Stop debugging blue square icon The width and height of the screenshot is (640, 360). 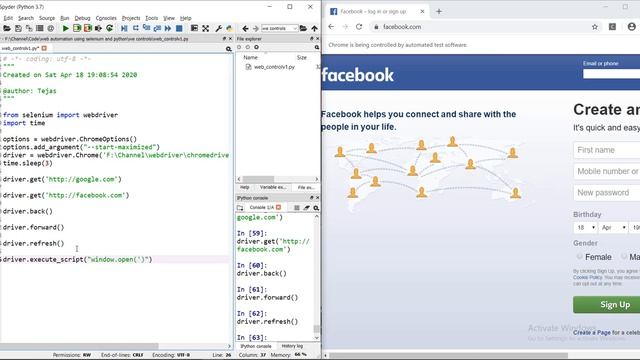(179, 29)
